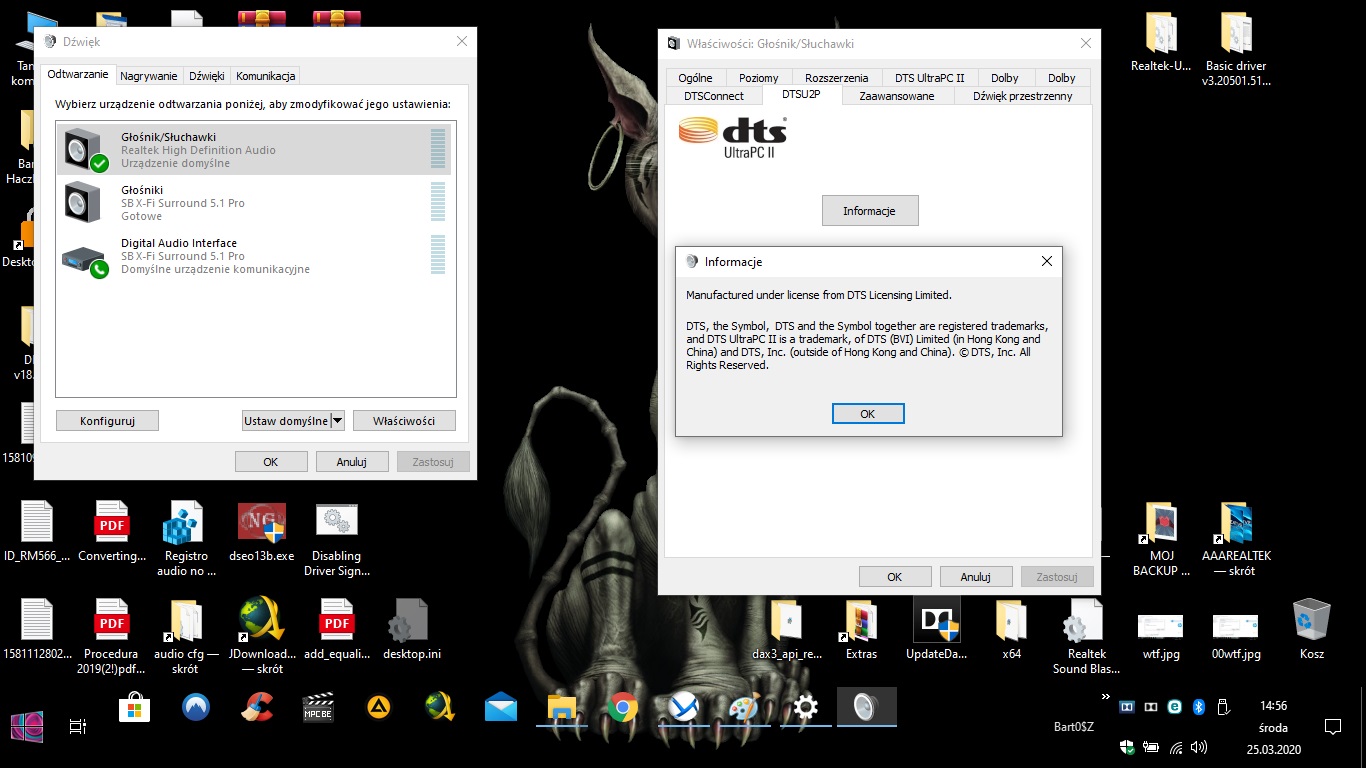Viewport: 1366px width, 768px height.
Task: Click the Właściwości button
Action: pyautogui.click(x=404, y=421)
